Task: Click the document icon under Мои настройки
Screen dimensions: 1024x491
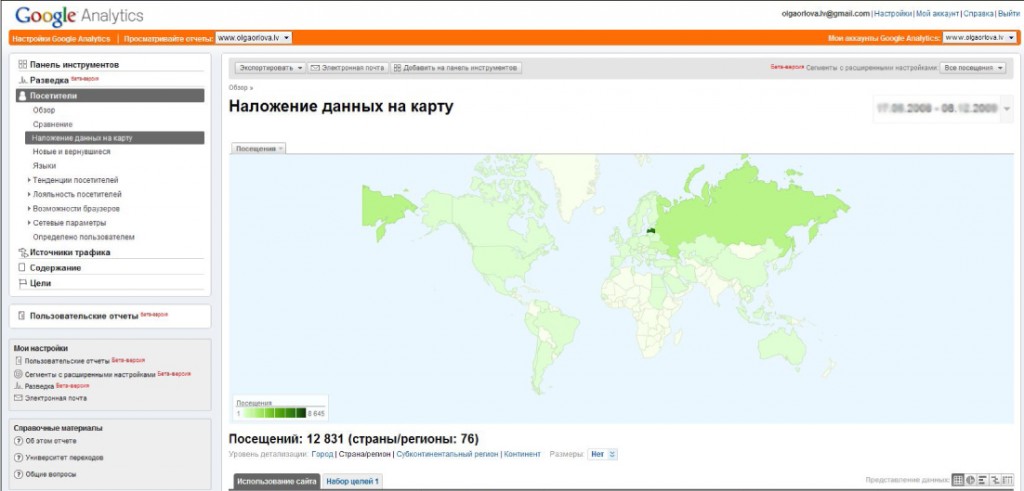Action: (x=18, y=360)
